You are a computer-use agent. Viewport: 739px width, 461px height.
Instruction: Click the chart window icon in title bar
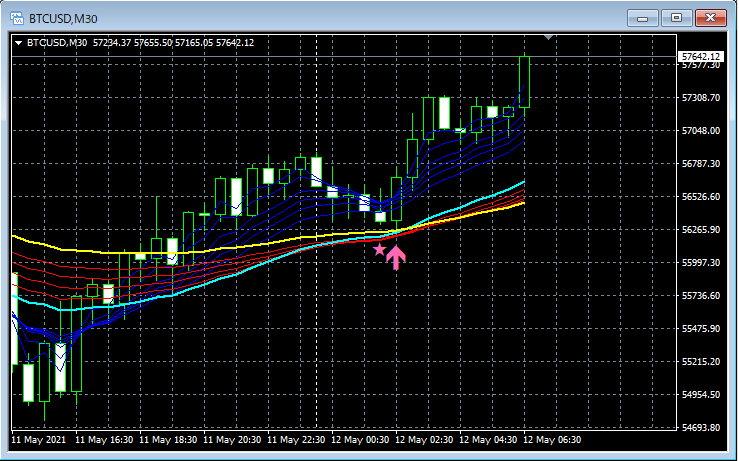pyautogui.click(x=17, y=18)
